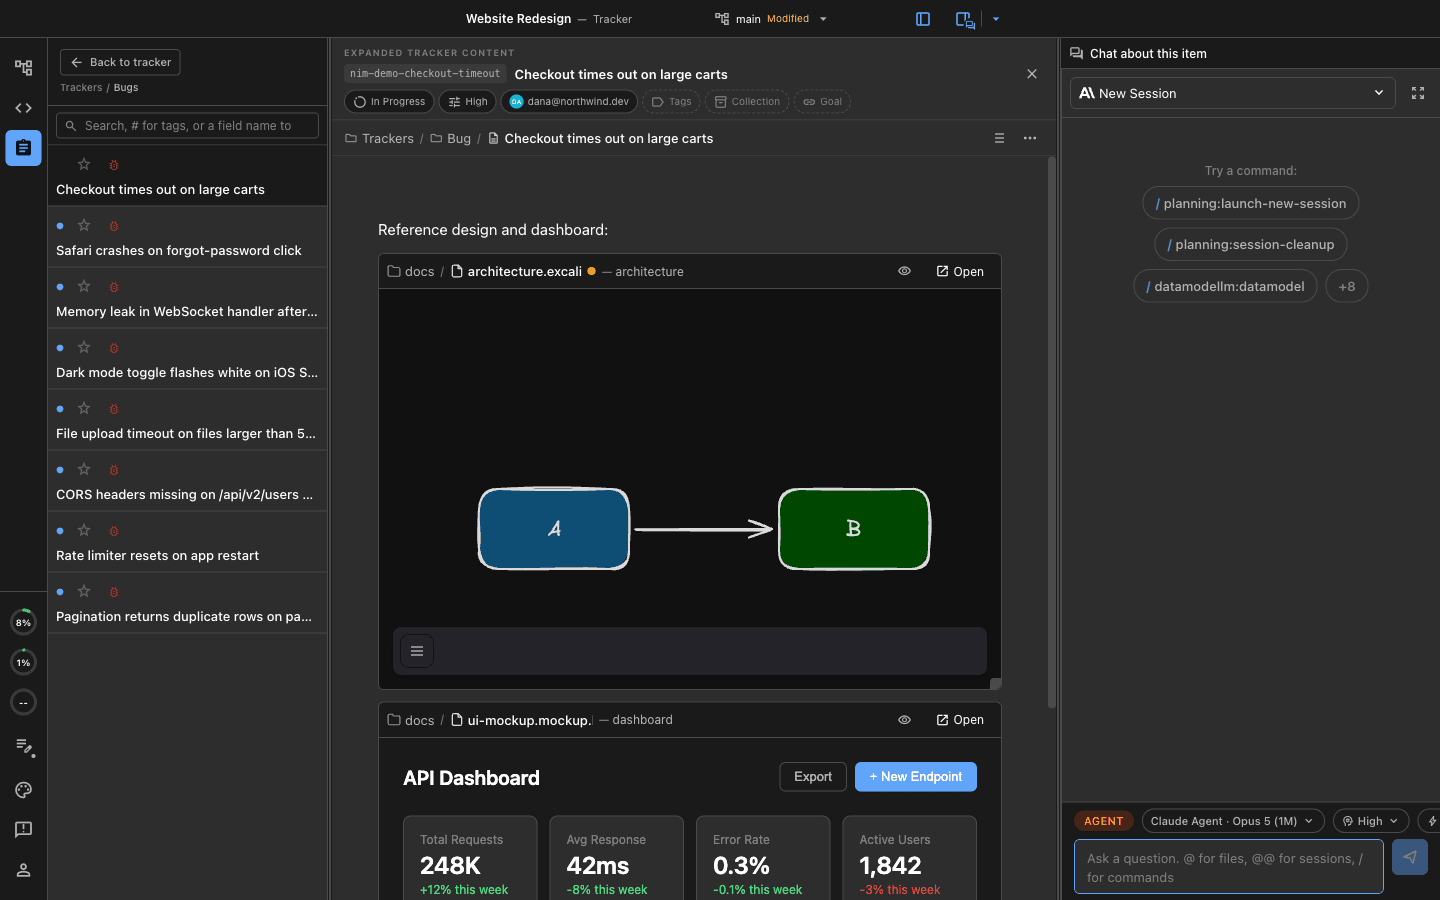Click the 8% usage progress ring
The image size is (1440, 900).
click(23, 622)
